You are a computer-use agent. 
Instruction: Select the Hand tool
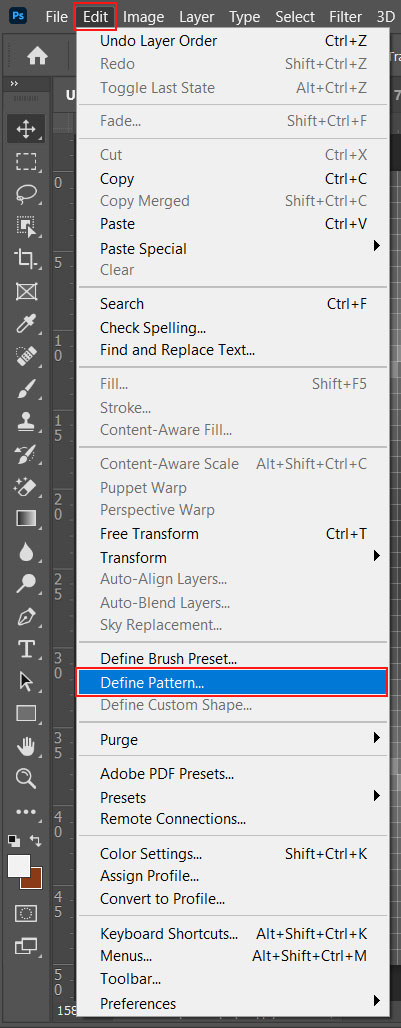(x=26, y=746)
